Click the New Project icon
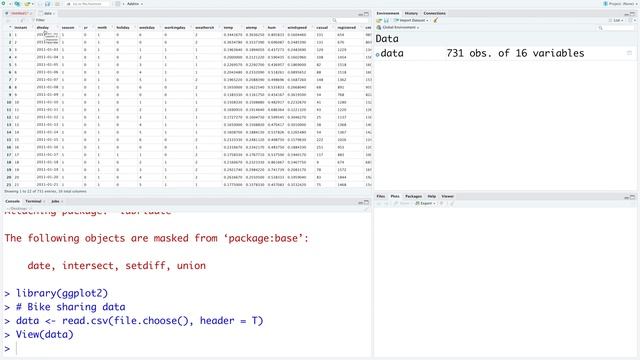 (x=18, y=4)
